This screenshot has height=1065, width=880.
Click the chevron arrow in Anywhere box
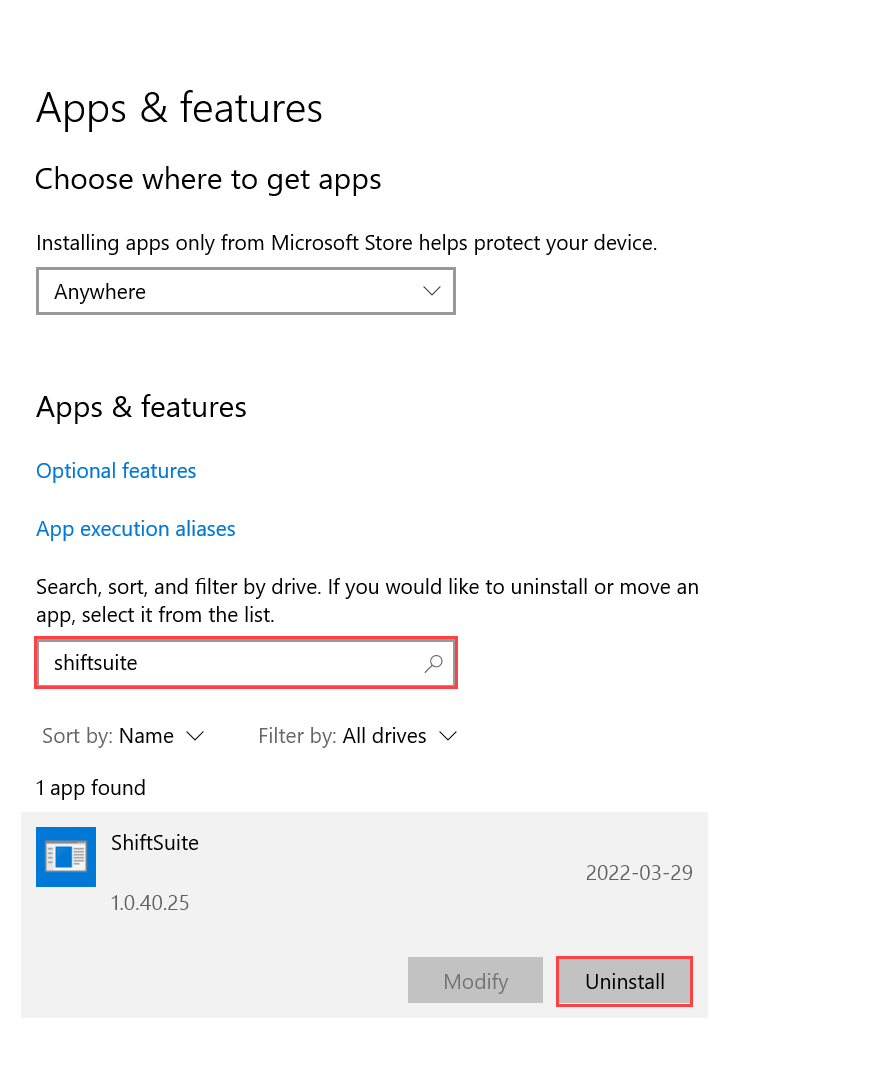coord(432,291)
